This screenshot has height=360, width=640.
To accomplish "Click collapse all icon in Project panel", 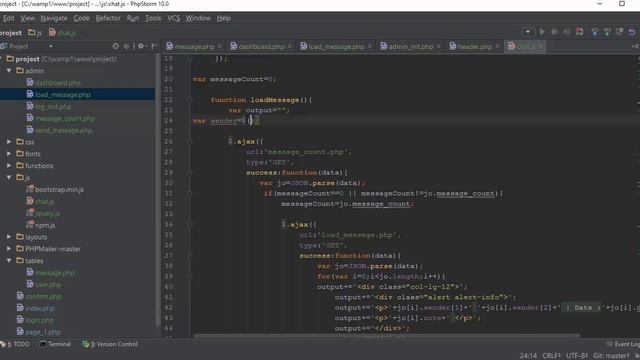I will 127,47.
